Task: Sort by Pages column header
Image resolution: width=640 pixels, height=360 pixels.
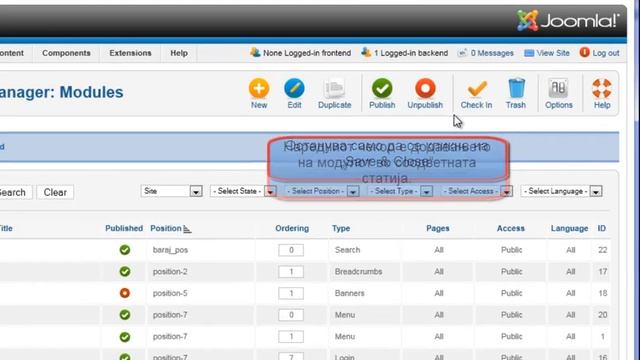Action: click(438, 229)
